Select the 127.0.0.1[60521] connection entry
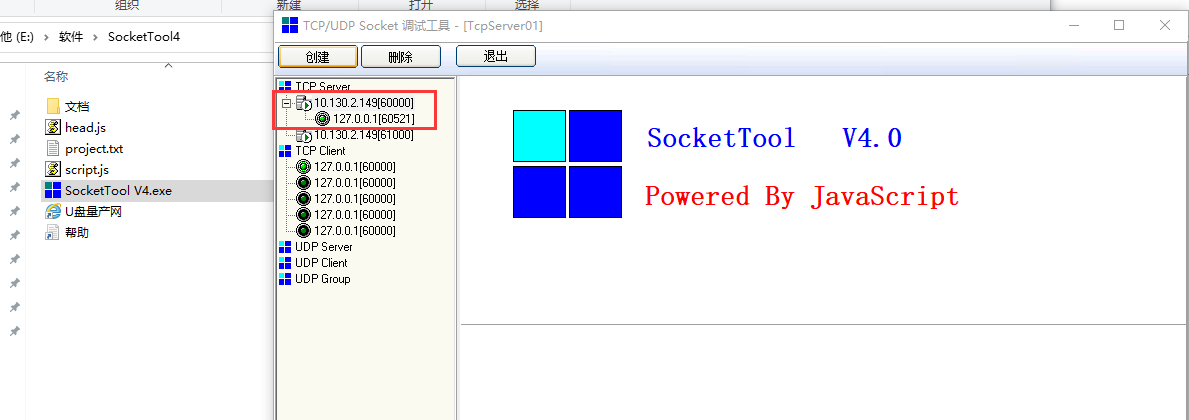Image resolution: width=1189 pixels, height=420 pixels. click(374, 118)
